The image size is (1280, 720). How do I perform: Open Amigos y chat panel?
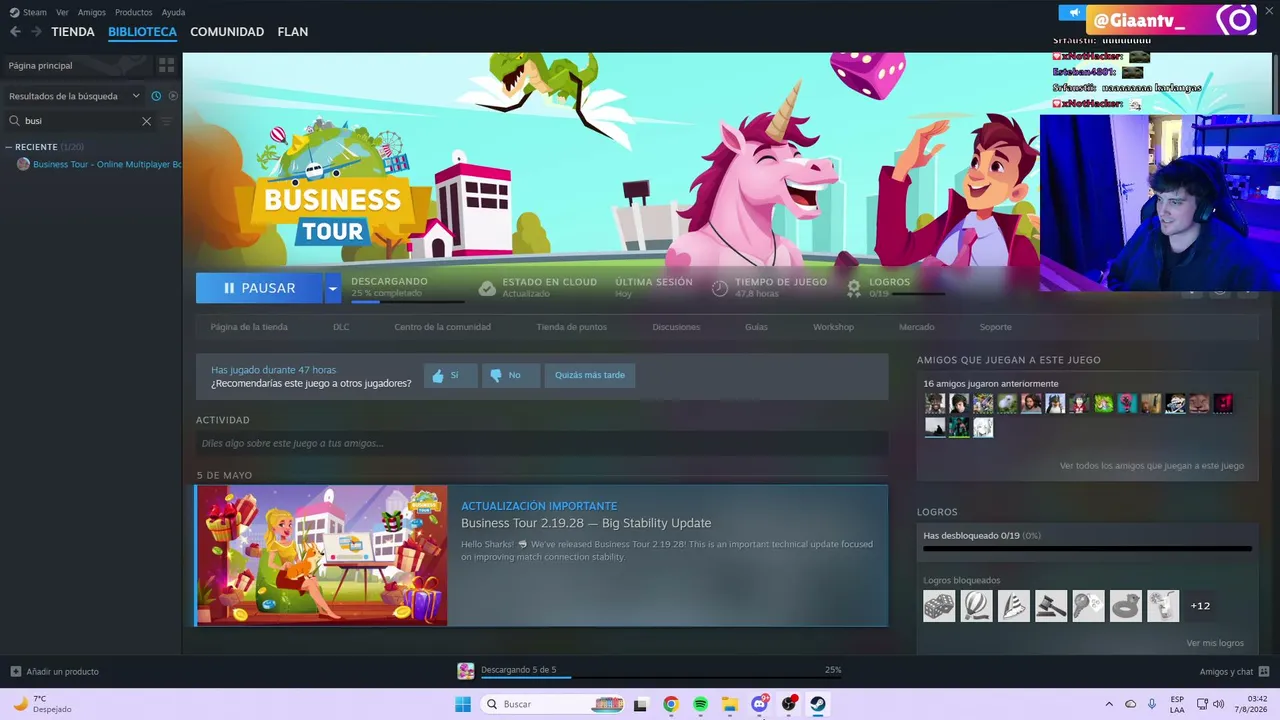click(x=1234, y=671)
